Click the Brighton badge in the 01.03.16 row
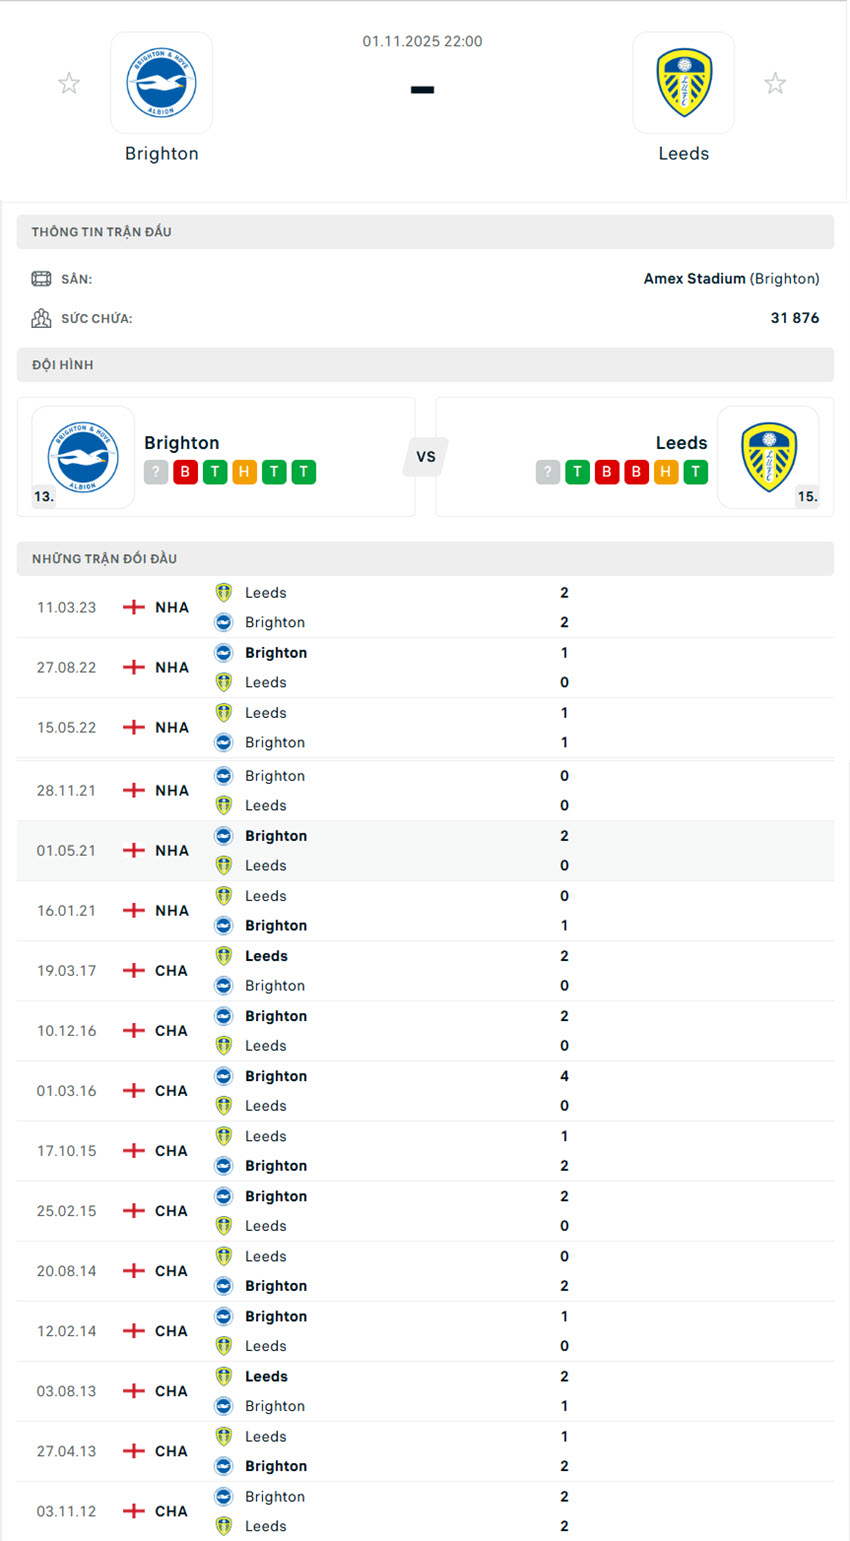 222,1075
